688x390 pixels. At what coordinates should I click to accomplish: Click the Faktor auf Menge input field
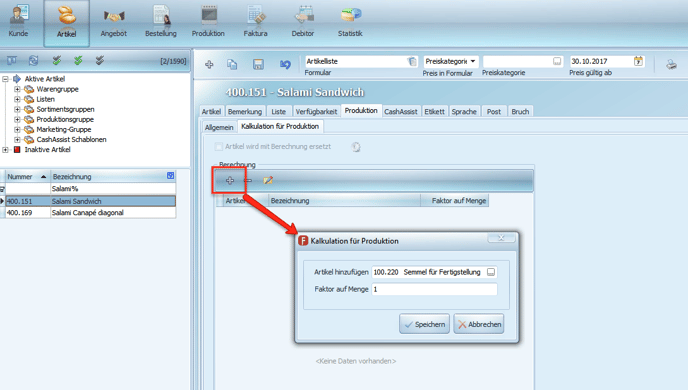(x=434, y=289)
